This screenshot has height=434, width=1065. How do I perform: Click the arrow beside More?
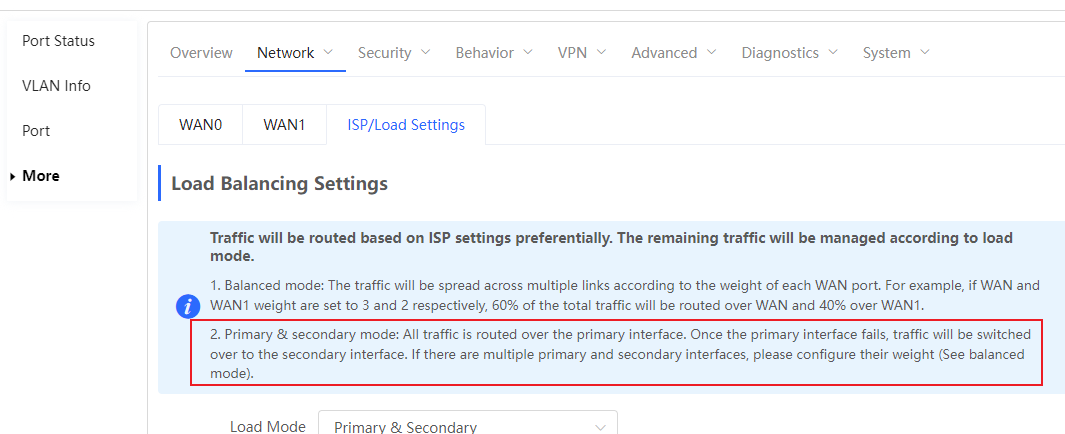coord(12,177)
